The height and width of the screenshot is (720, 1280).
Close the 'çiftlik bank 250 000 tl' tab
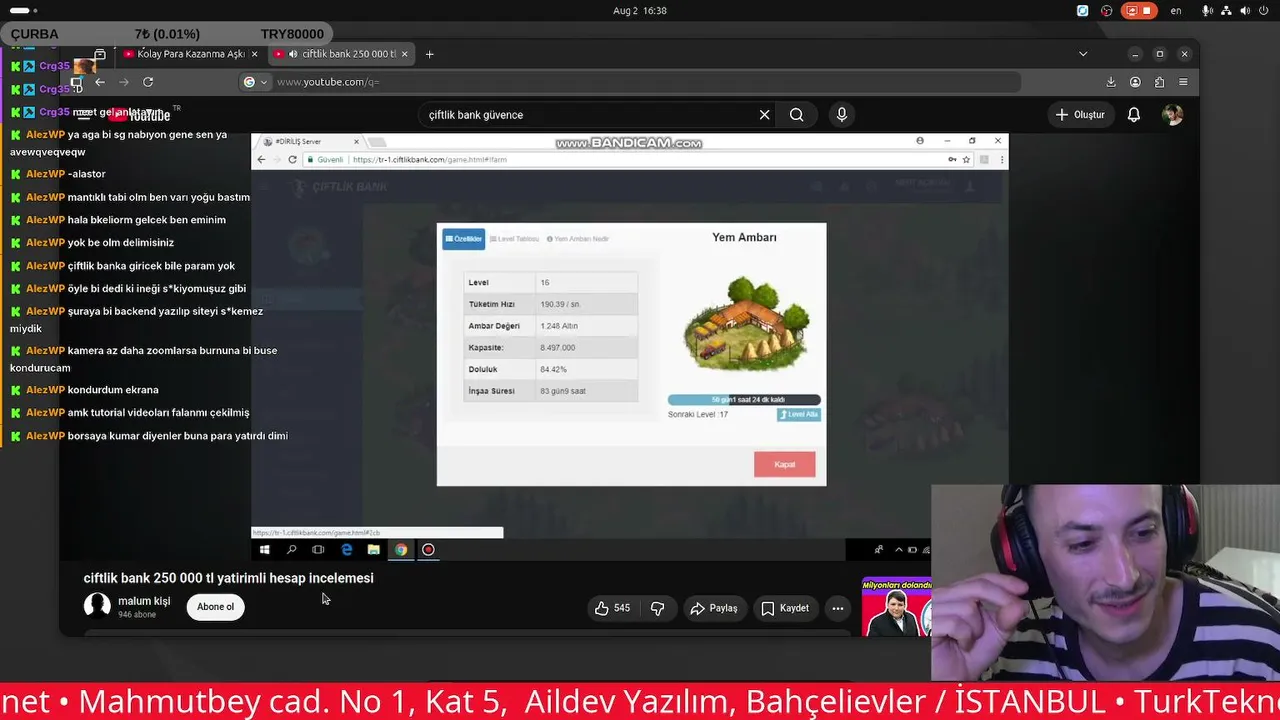pyautogui.click(x=406, y=54)
